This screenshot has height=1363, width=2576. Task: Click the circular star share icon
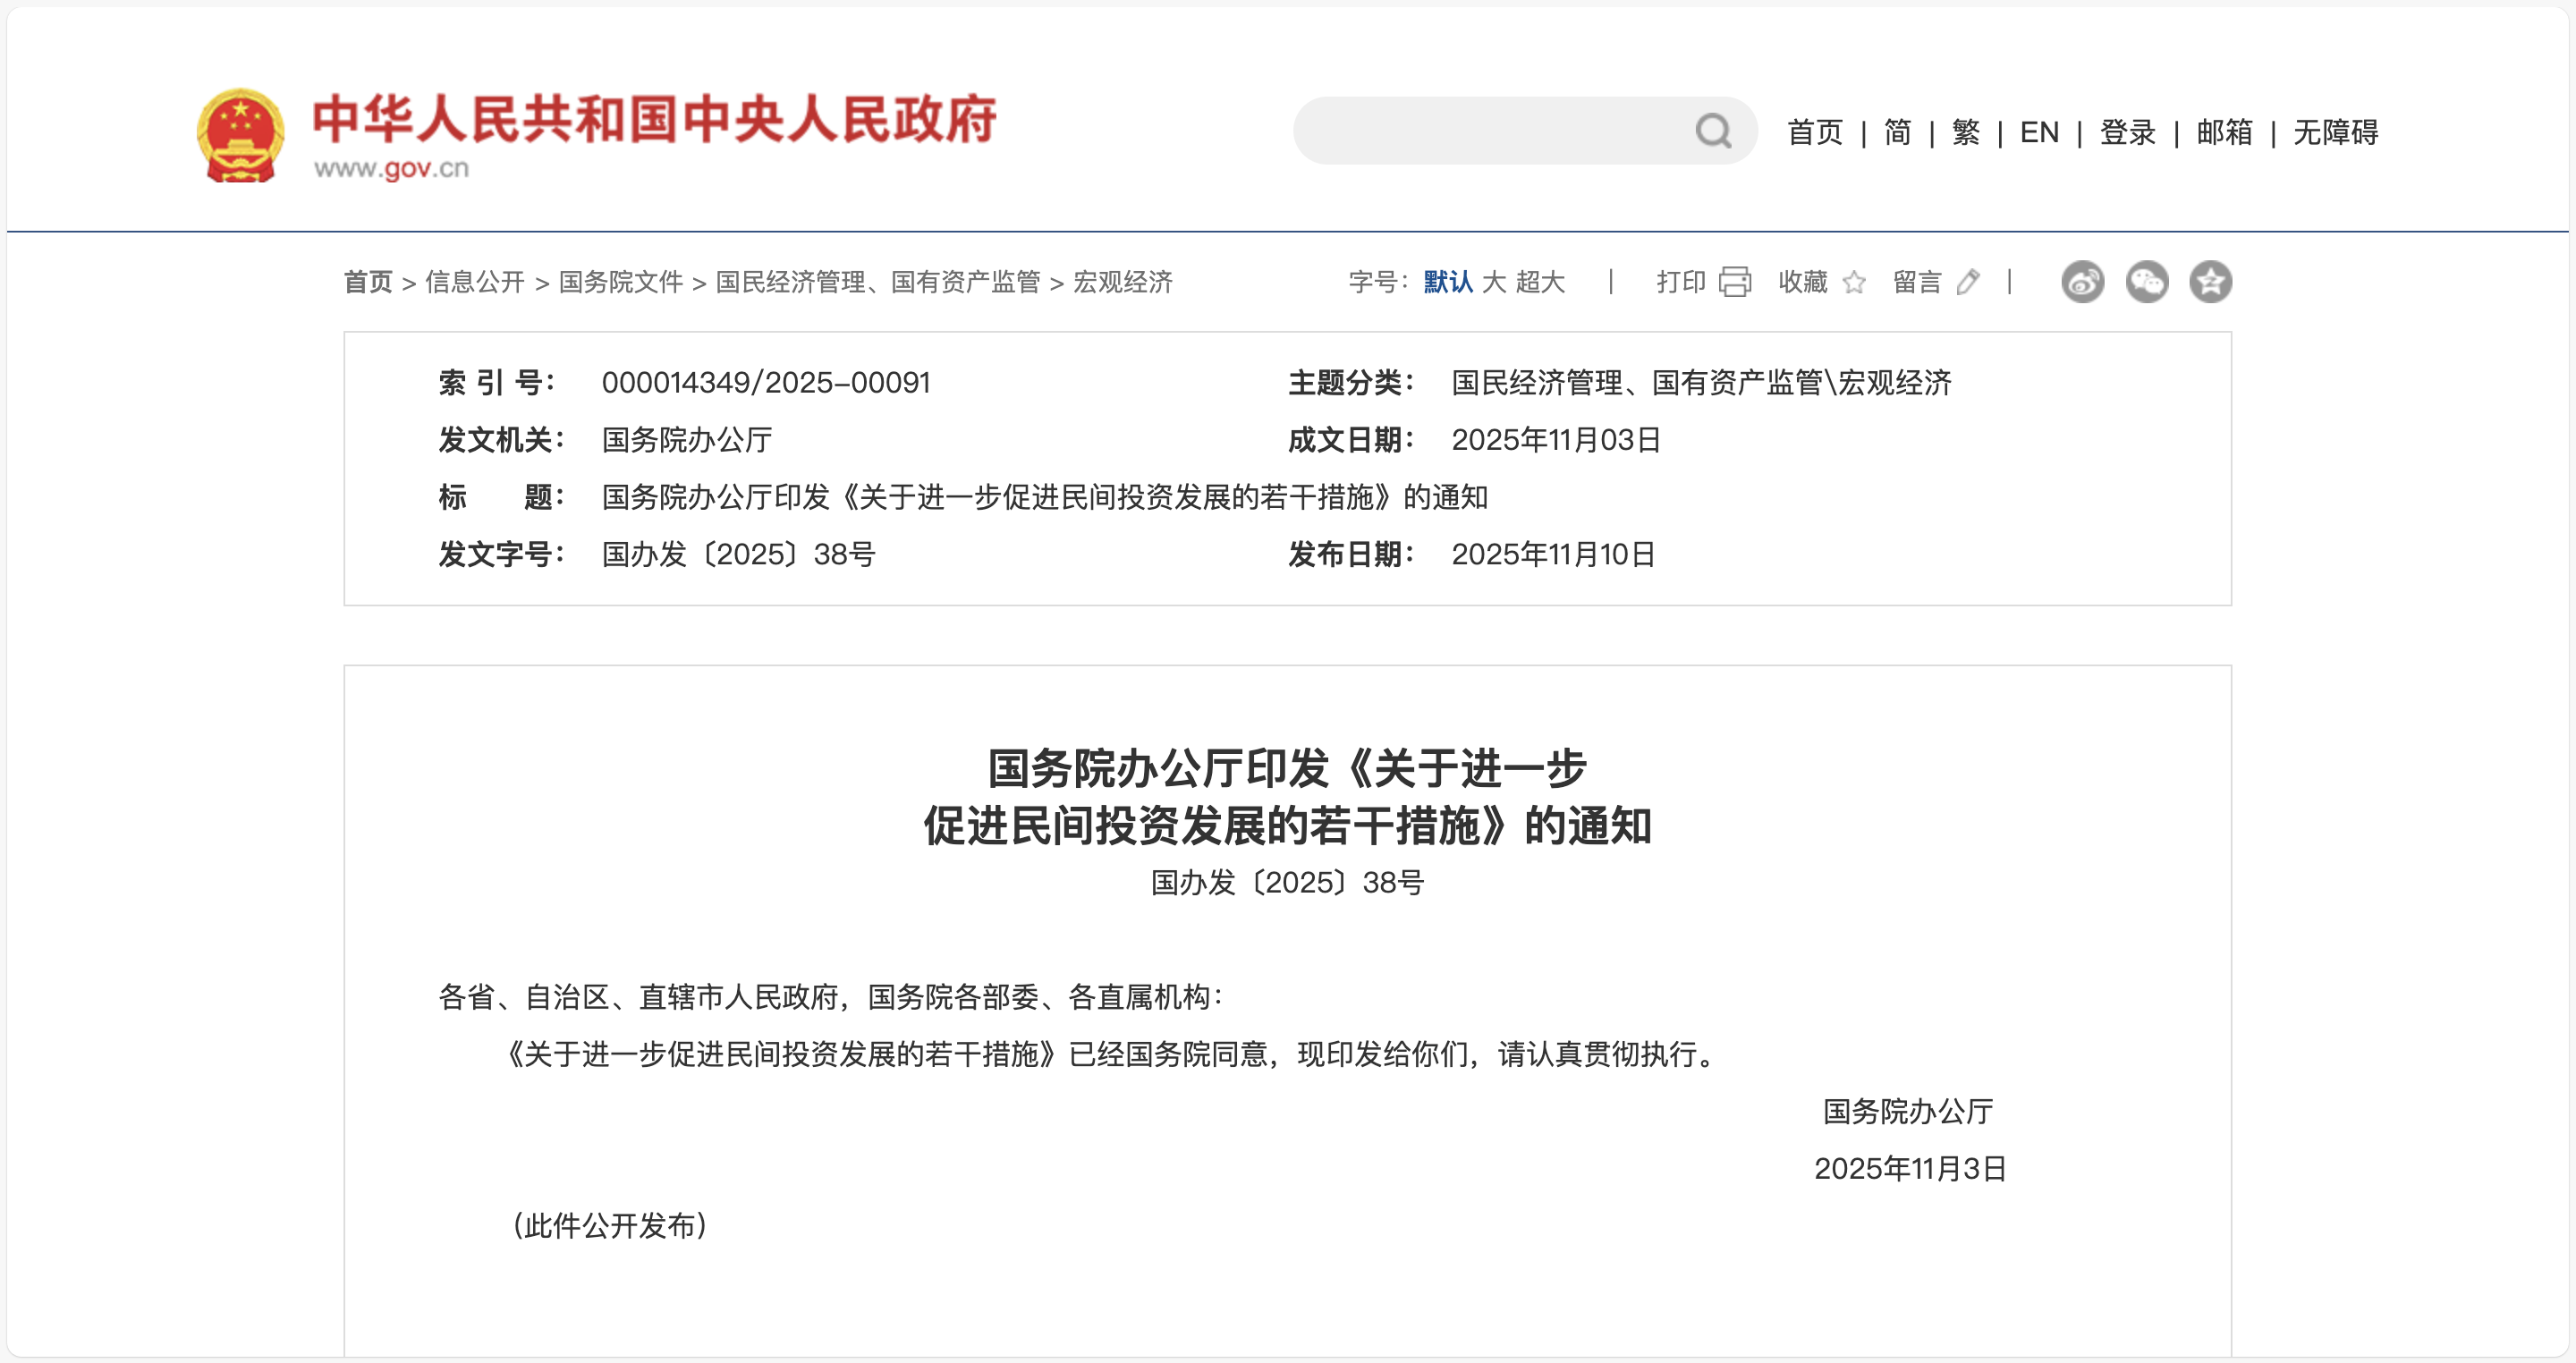tap(2212, 282)
